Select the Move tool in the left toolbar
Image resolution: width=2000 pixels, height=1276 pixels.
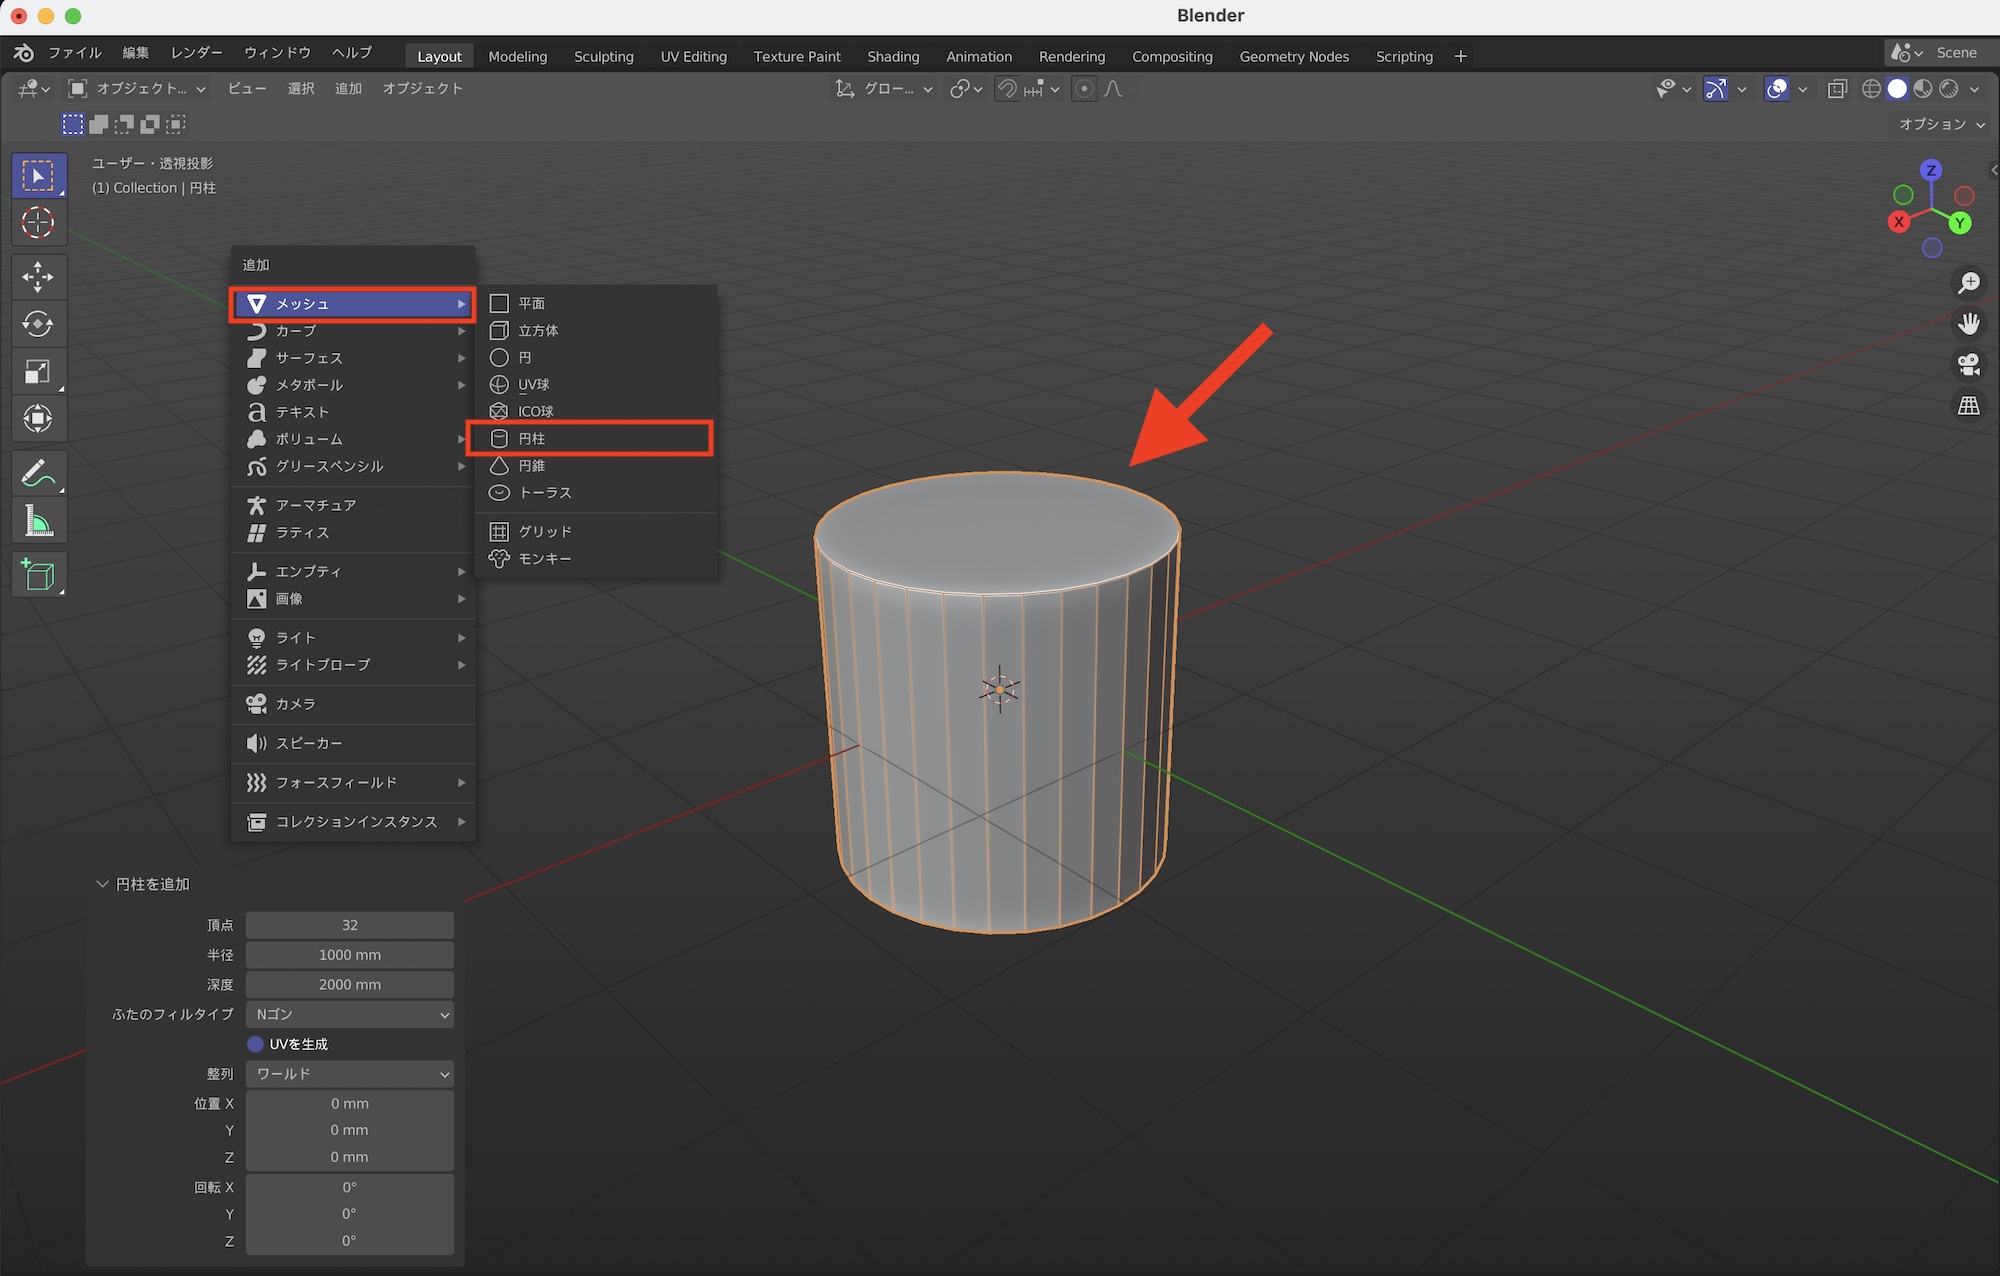[x=38, y=277]
